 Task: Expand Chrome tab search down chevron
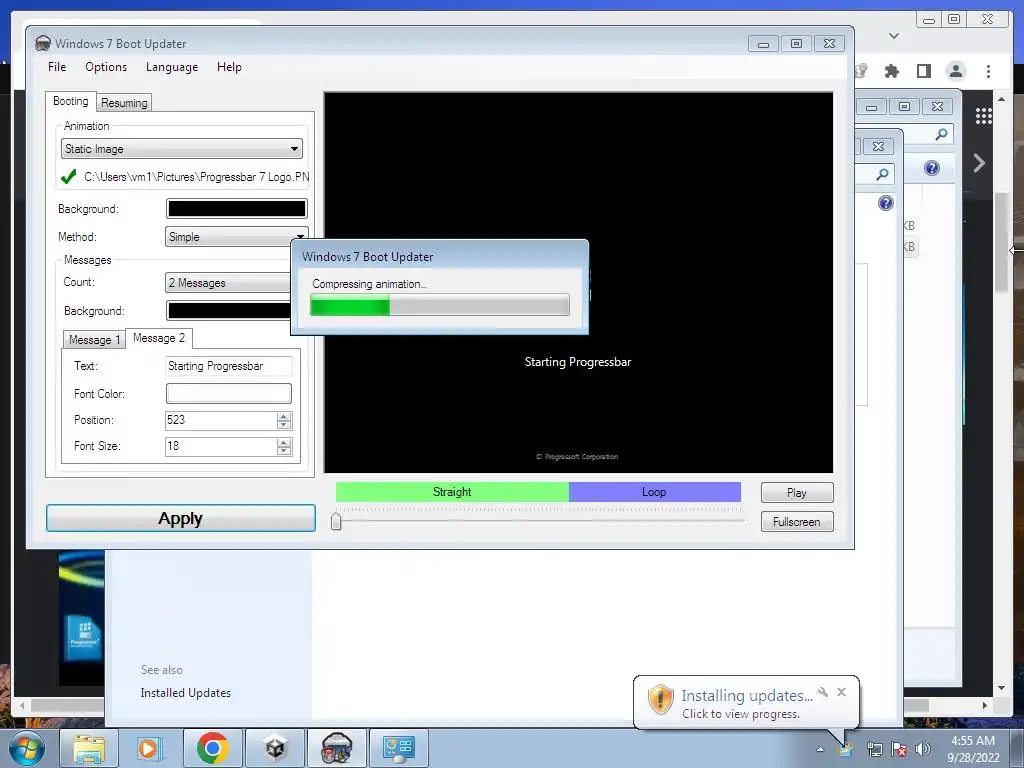[x=894, y=36]
